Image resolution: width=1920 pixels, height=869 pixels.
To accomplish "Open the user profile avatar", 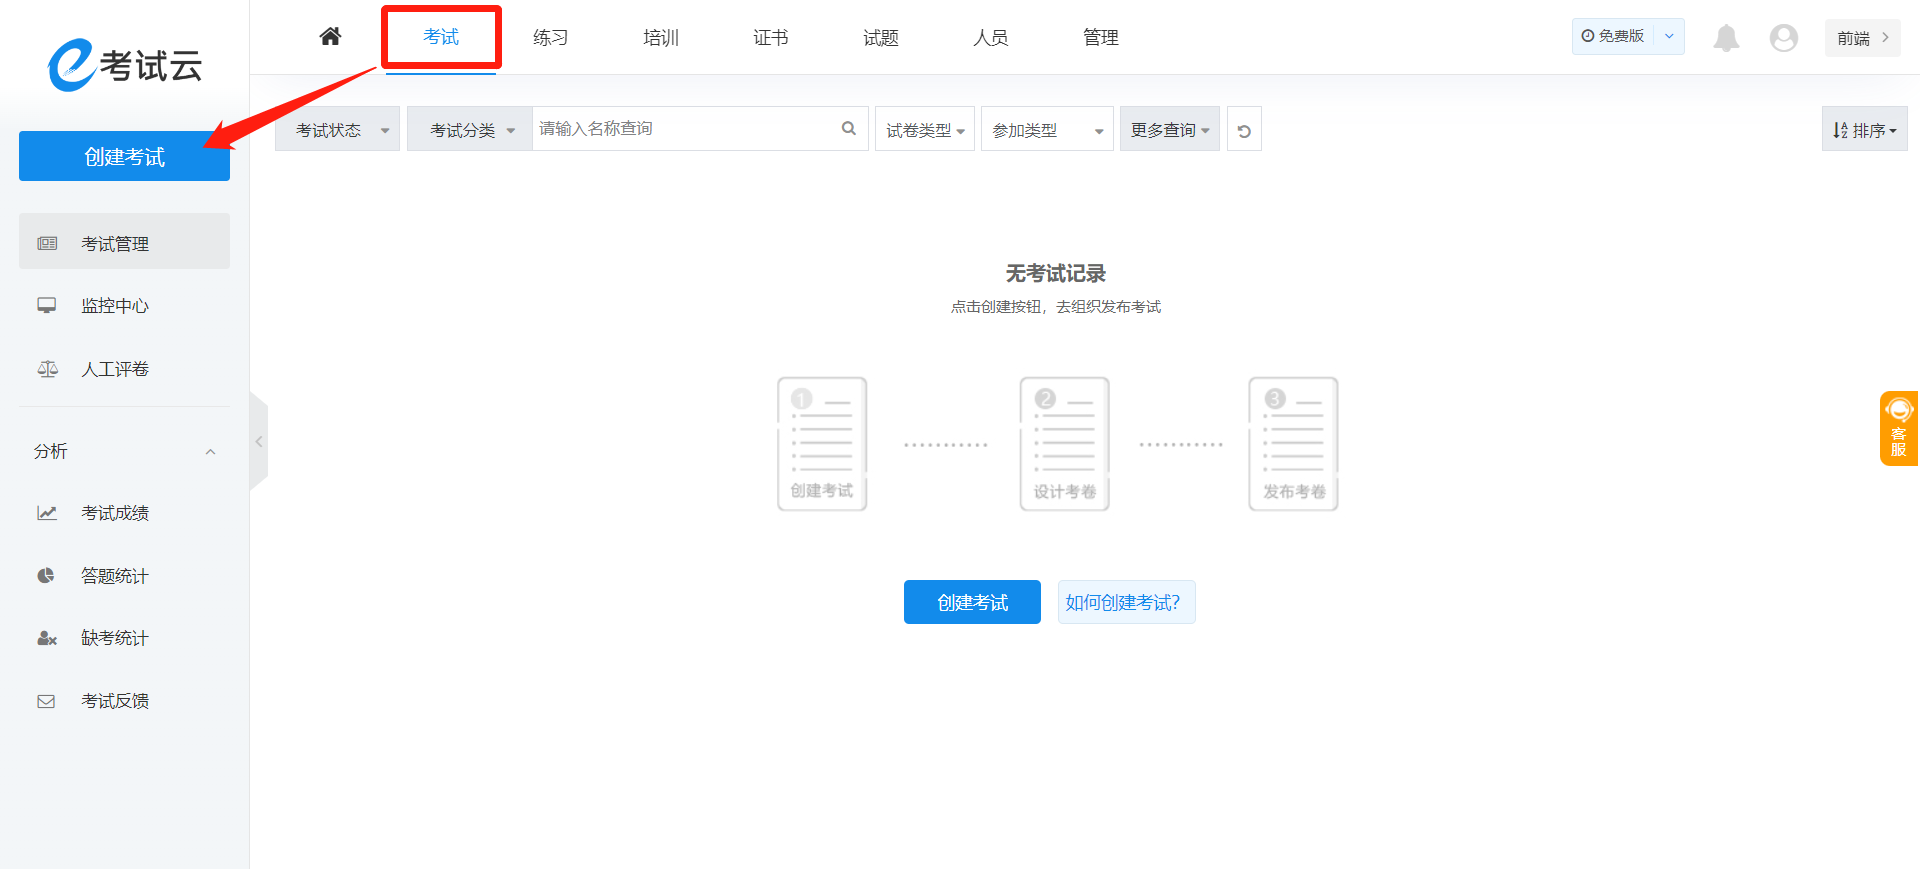I will [x=1783, y=38].
